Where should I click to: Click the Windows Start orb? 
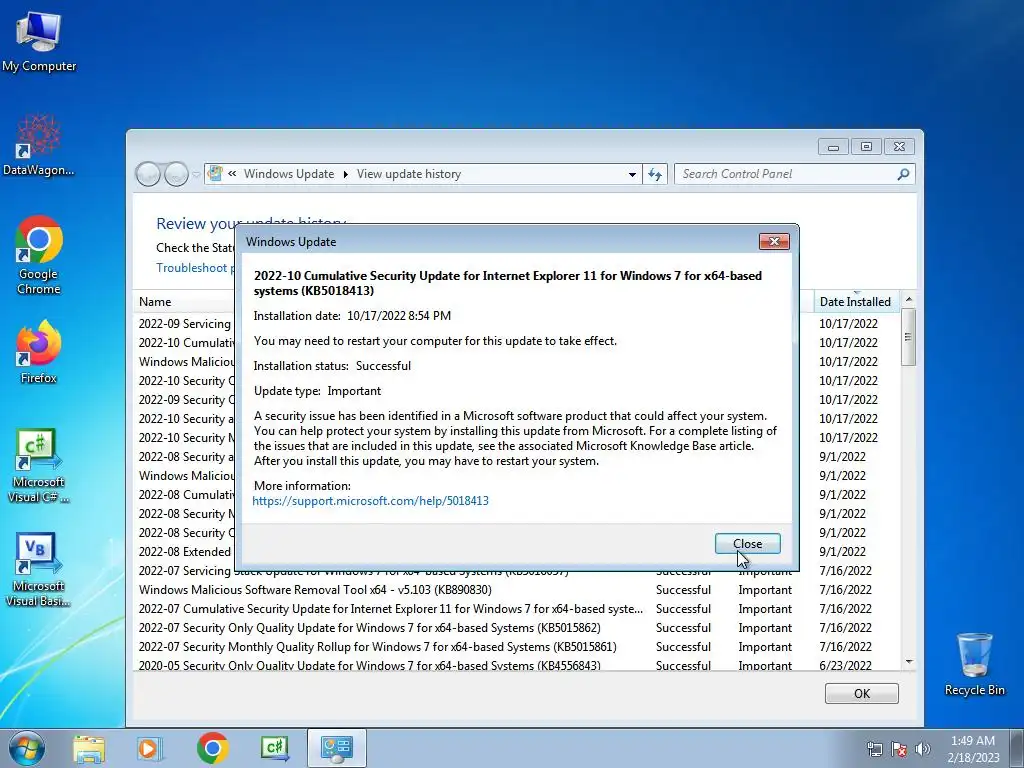26,748
